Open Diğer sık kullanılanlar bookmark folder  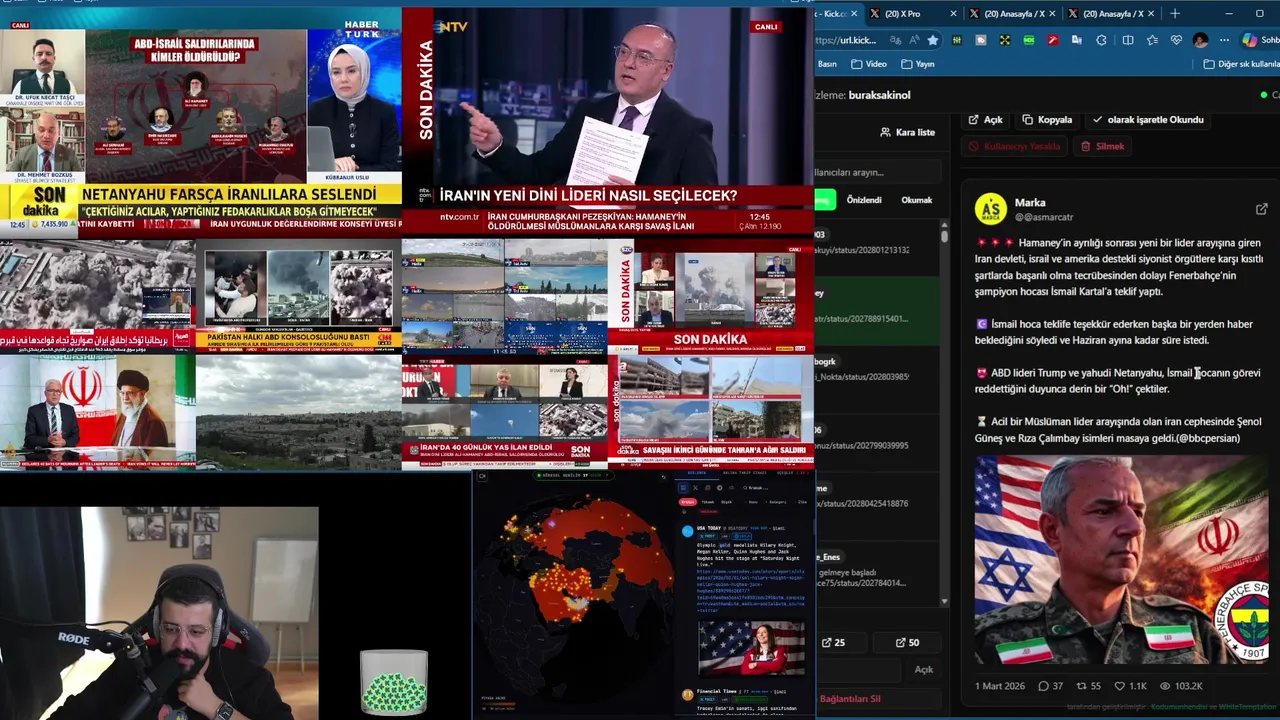click(1240, 64)
